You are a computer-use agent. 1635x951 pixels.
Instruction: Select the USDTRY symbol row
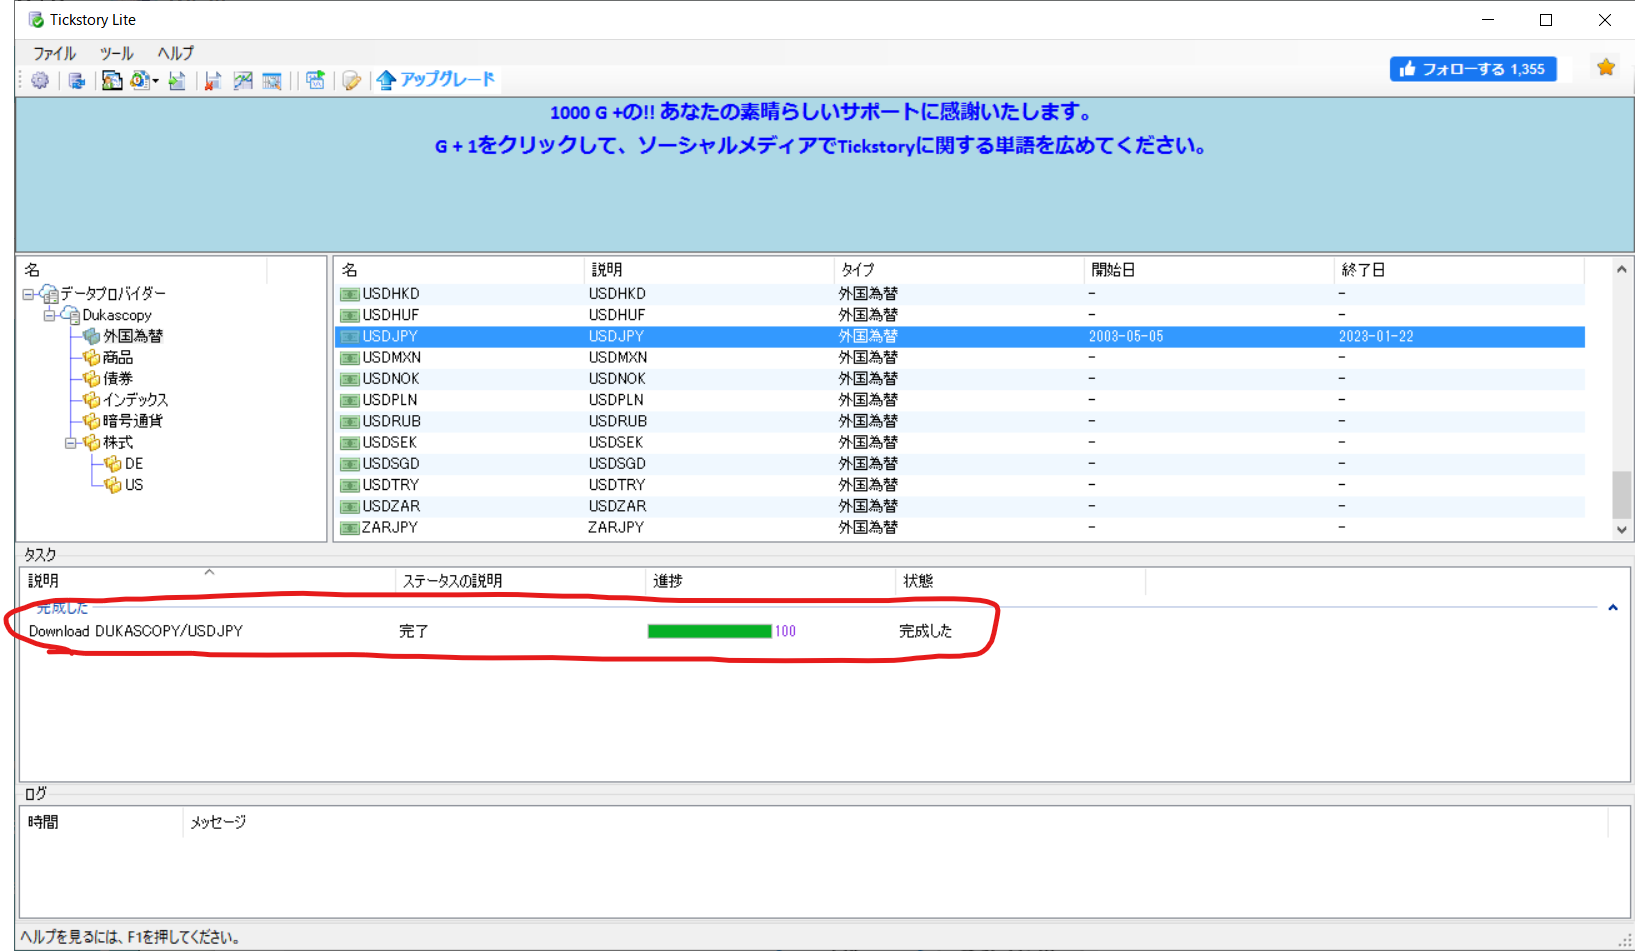tap(960, 485)
